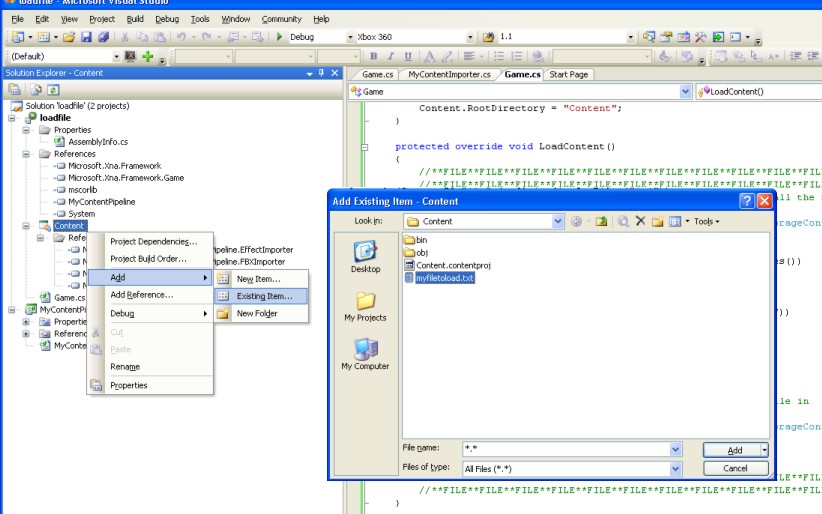Click the Save All icon

[x=104, y=37]
